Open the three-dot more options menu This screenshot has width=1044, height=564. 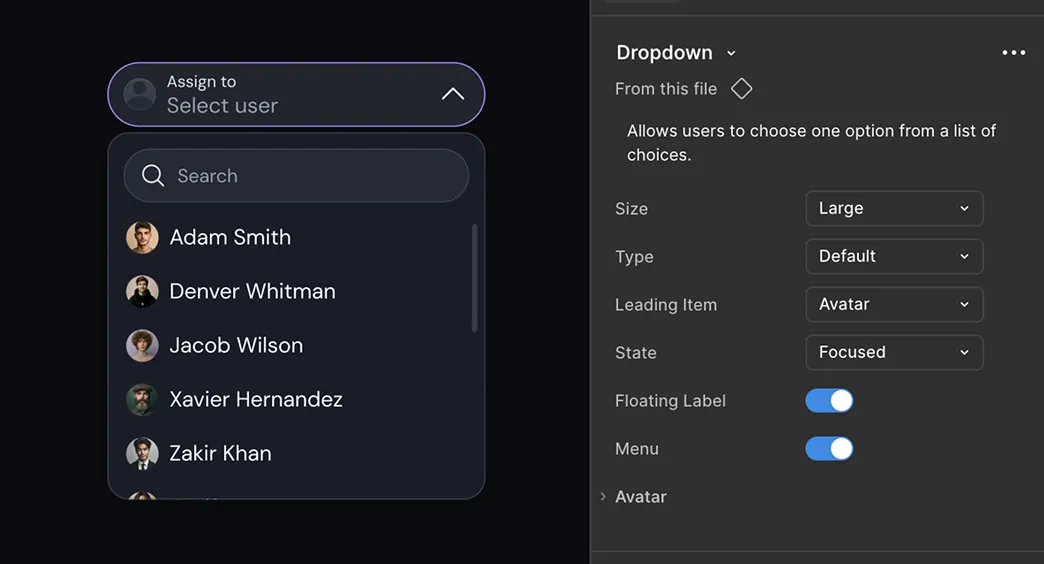1013,53
